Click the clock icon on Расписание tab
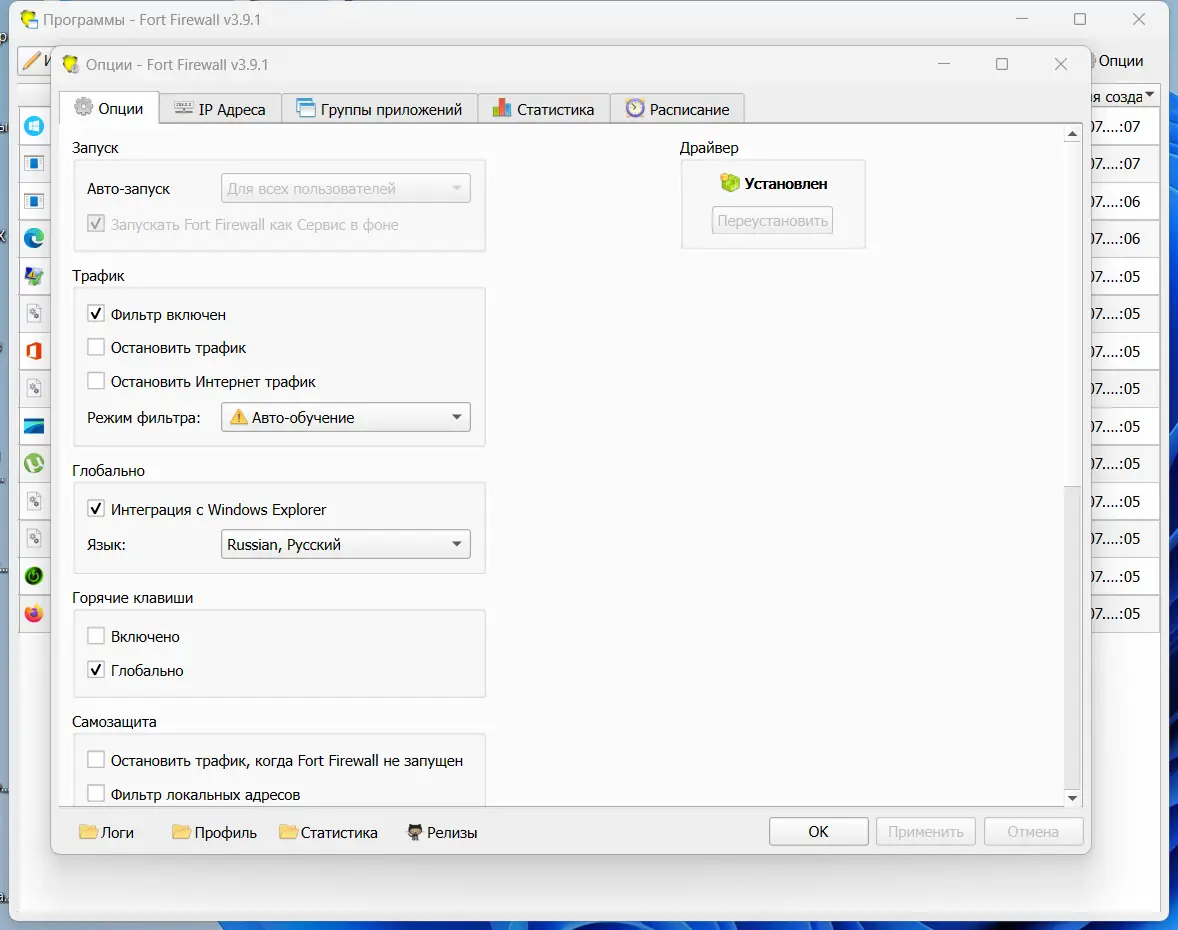This screenshot has height=930, width=1178. click(635, 108)
